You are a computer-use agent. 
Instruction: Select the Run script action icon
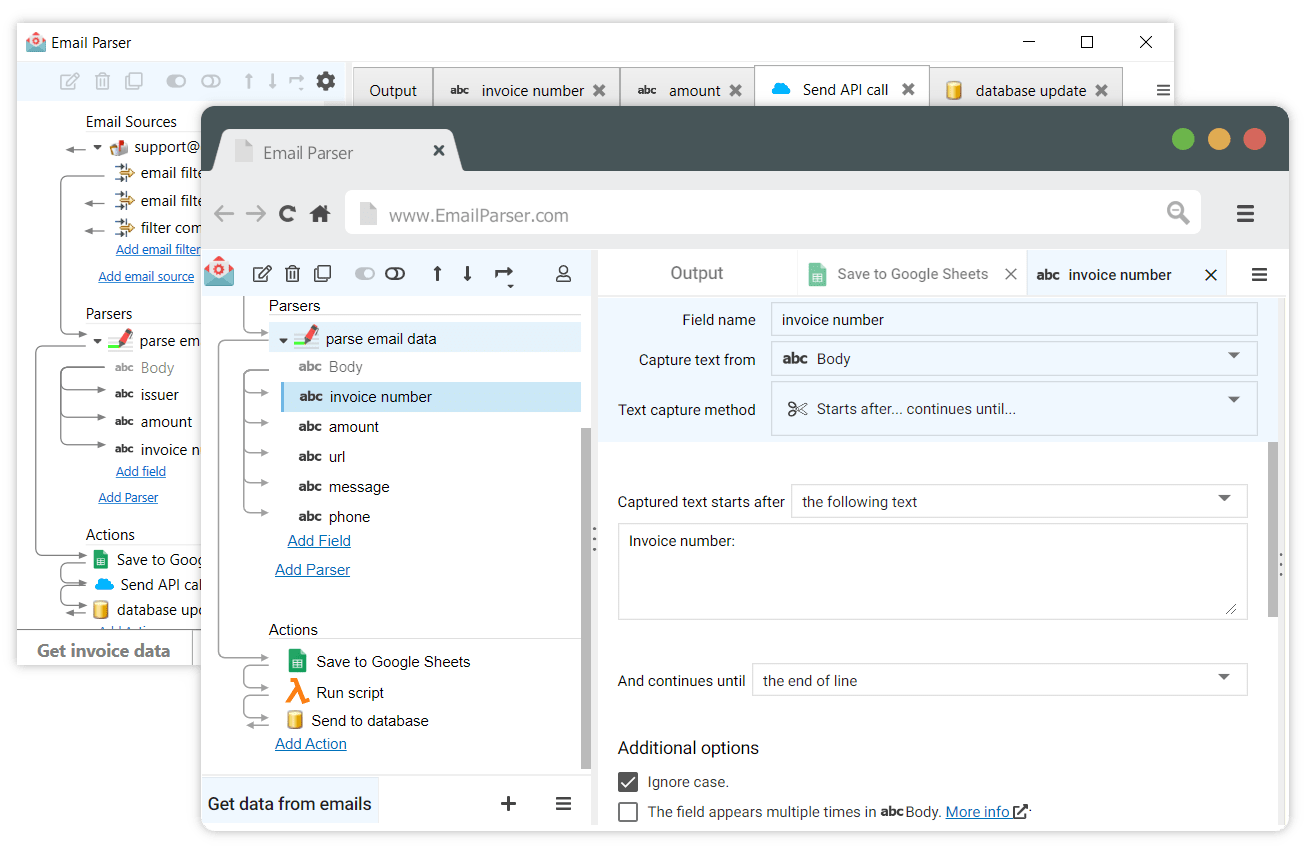298,691
